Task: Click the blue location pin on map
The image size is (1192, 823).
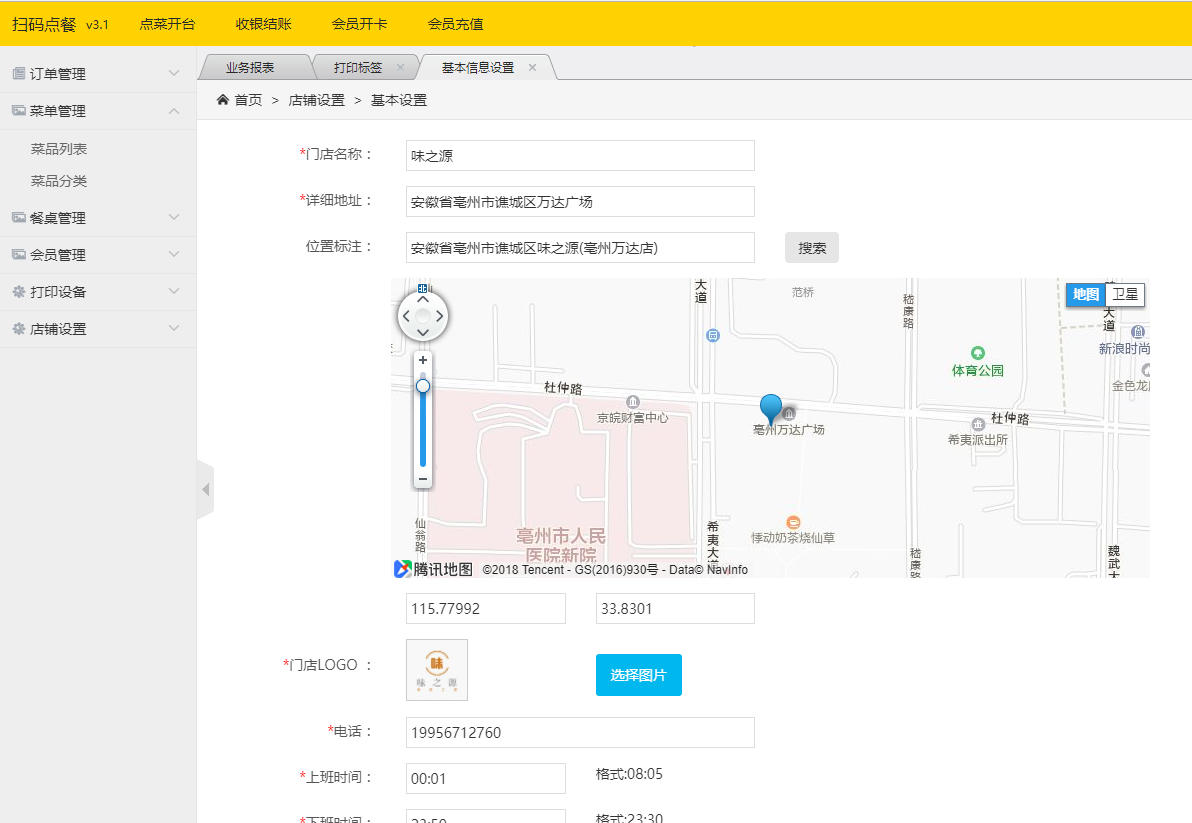Action: 770,407
